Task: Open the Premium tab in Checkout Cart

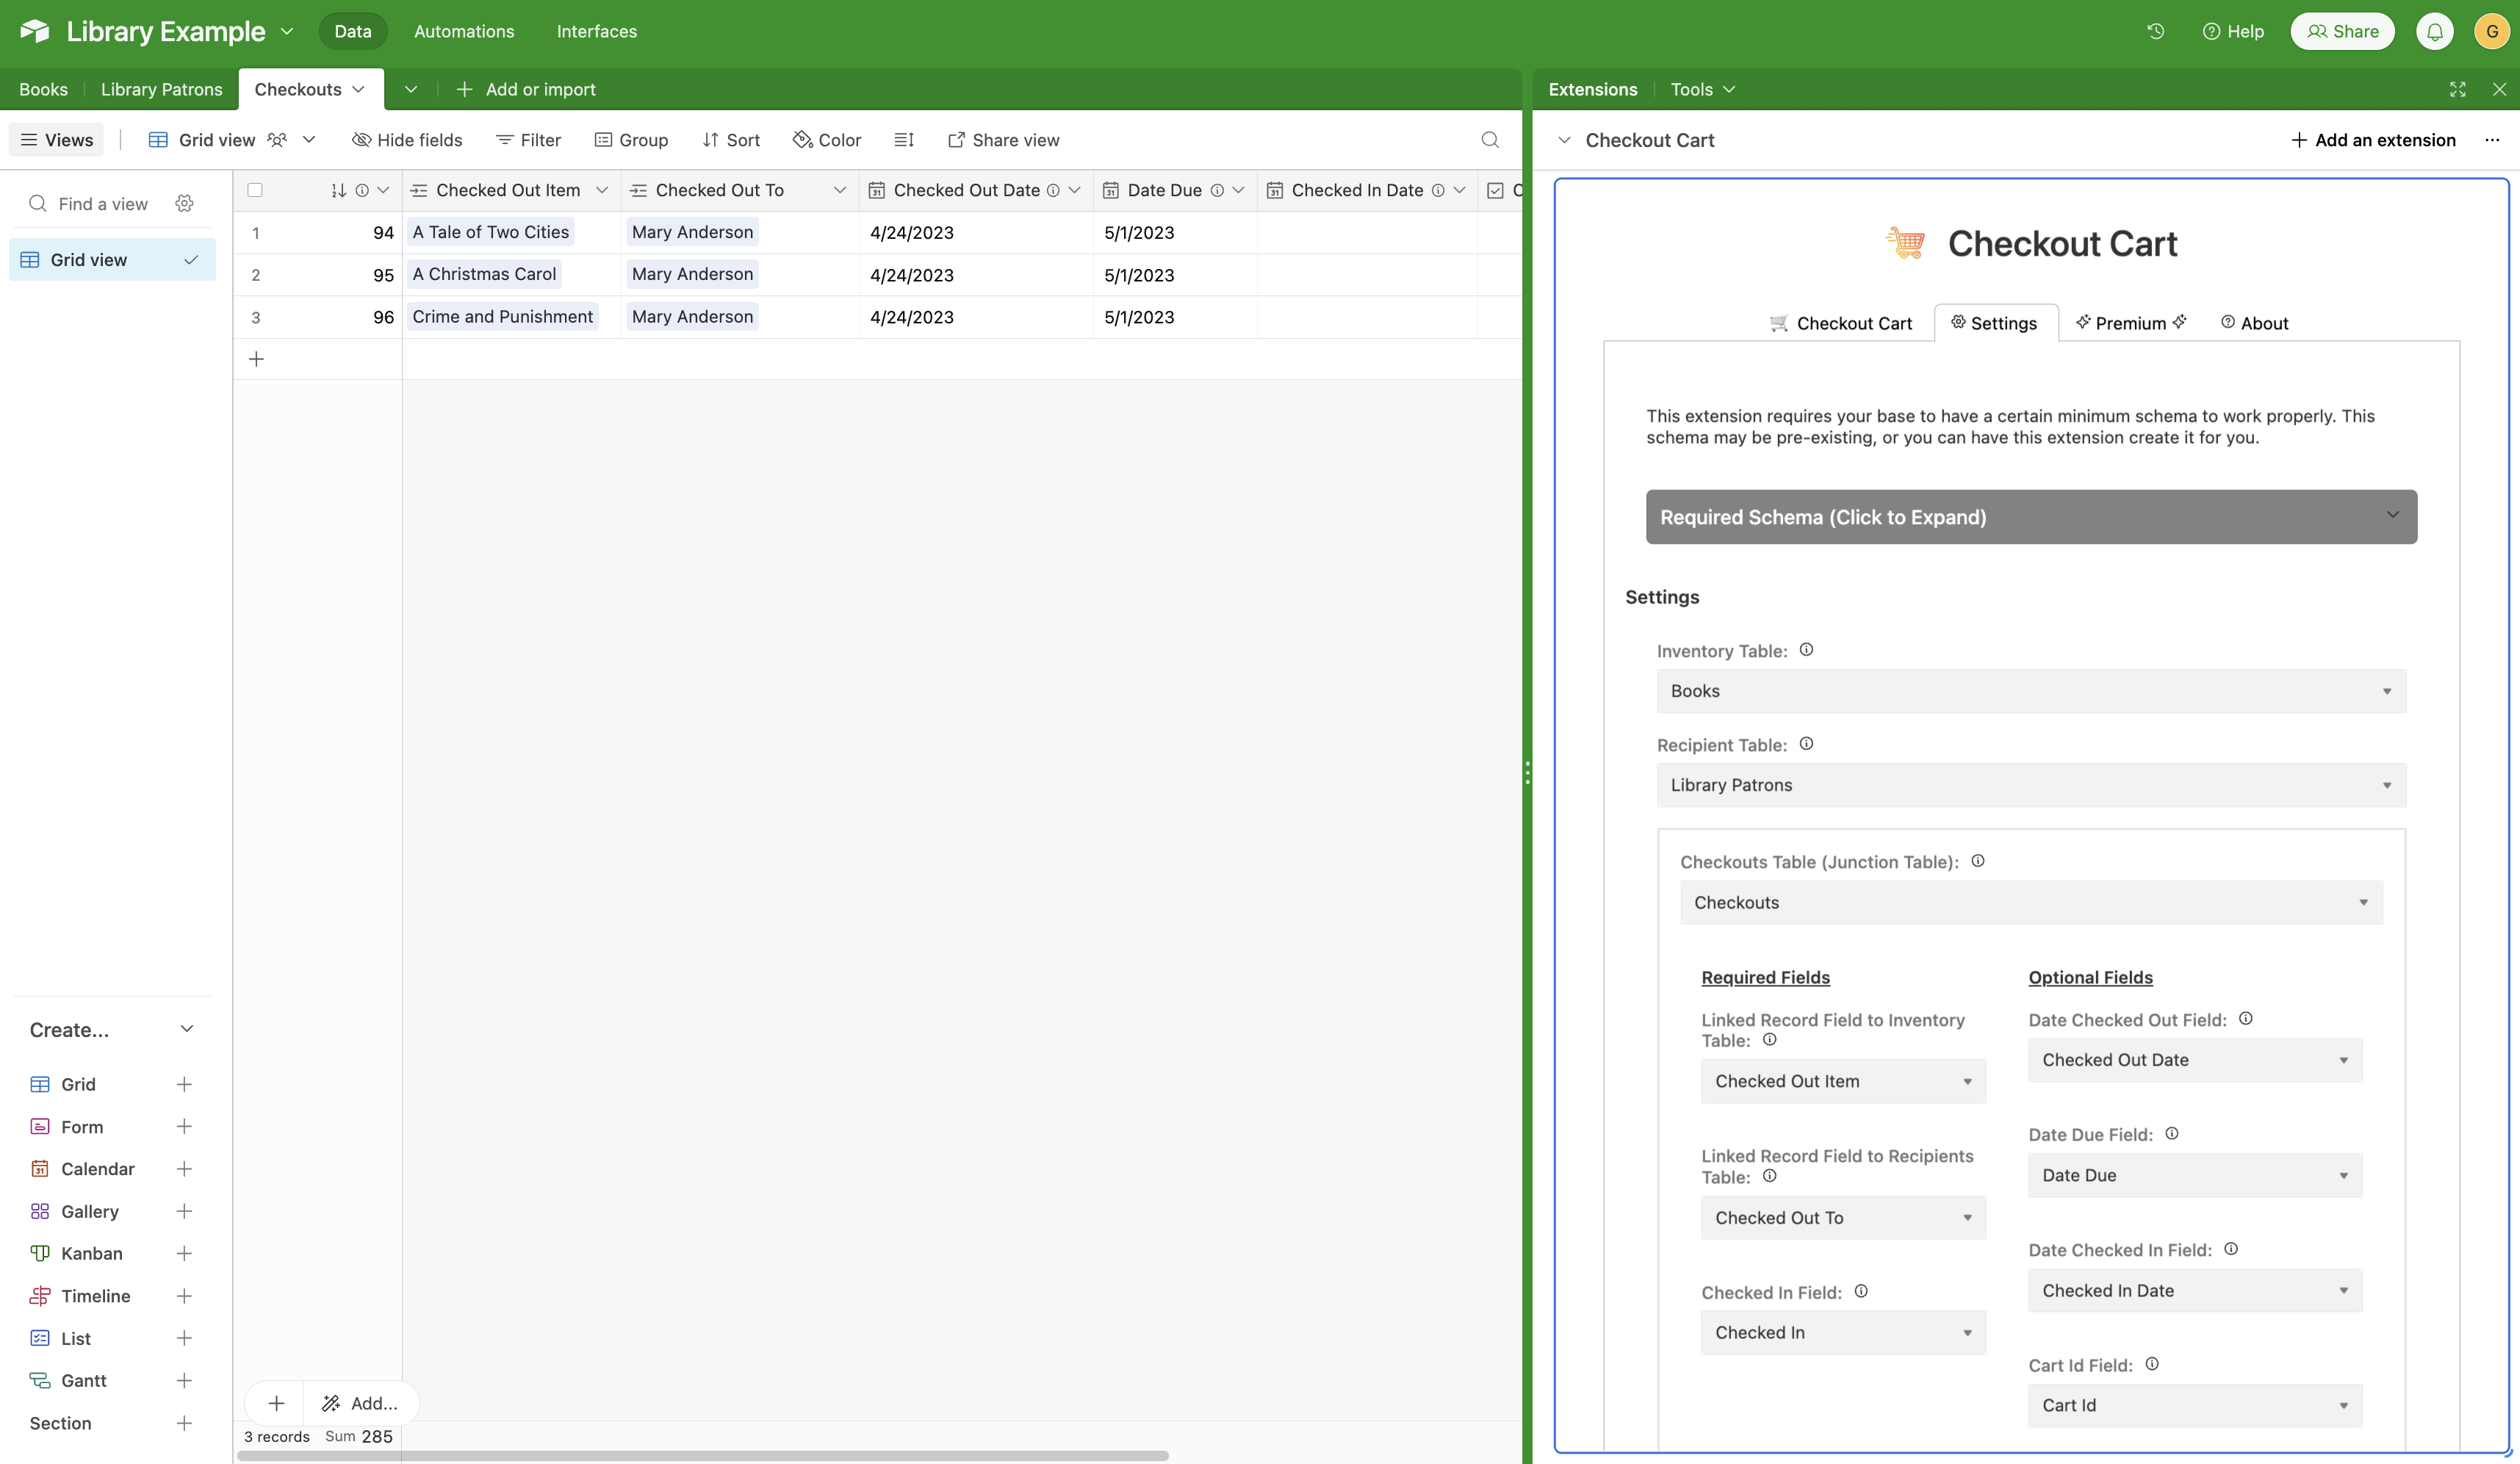Action: (2130, 323)
